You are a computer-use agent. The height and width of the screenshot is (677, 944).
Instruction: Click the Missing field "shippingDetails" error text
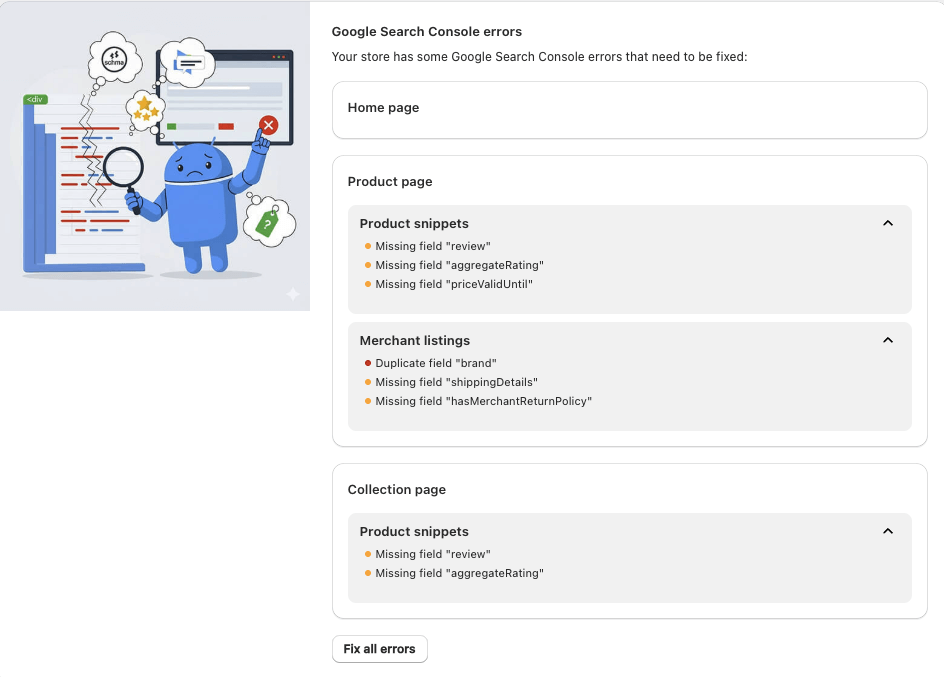(x=456, y=382)
